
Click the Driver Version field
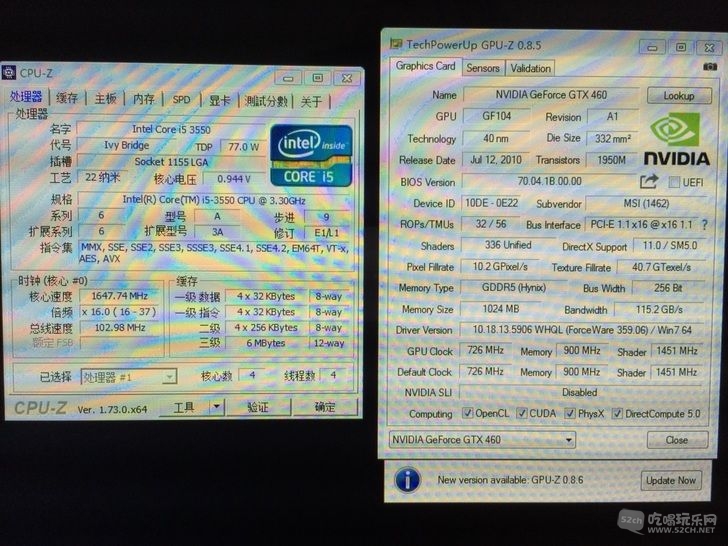coord(582,330)
